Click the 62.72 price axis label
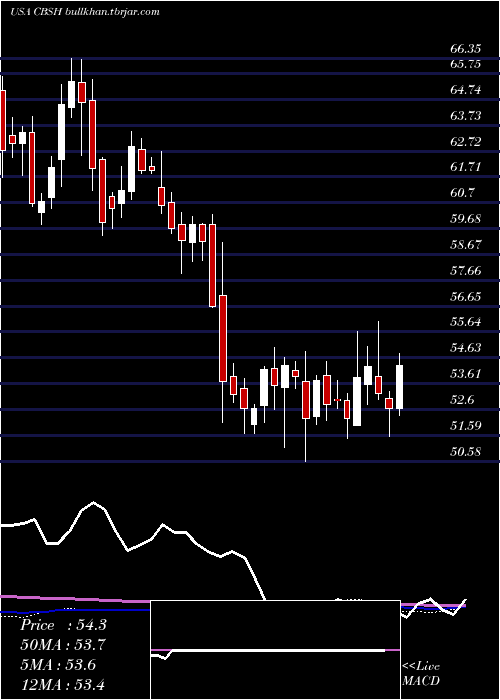Image resolution: width=500 pixels, height=700 pixels. 466,142
